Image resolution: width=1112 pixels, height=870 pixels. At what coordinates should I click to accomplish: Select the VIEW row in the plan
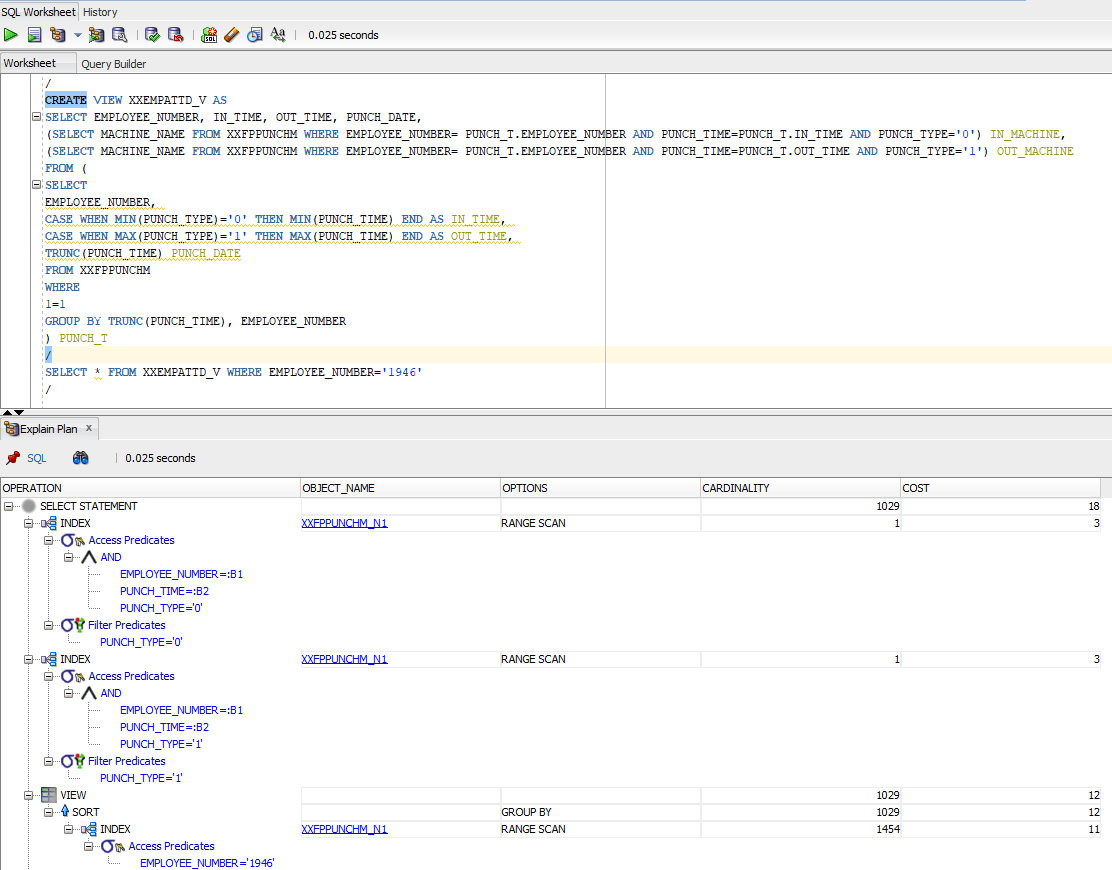73,796
